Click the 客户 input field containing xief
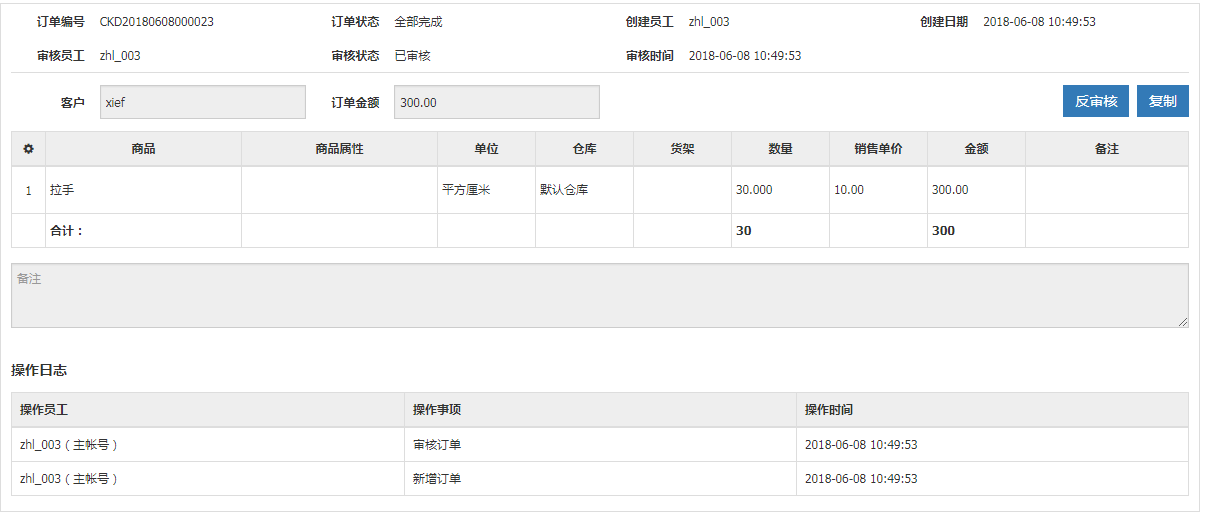 coord(203,102)
